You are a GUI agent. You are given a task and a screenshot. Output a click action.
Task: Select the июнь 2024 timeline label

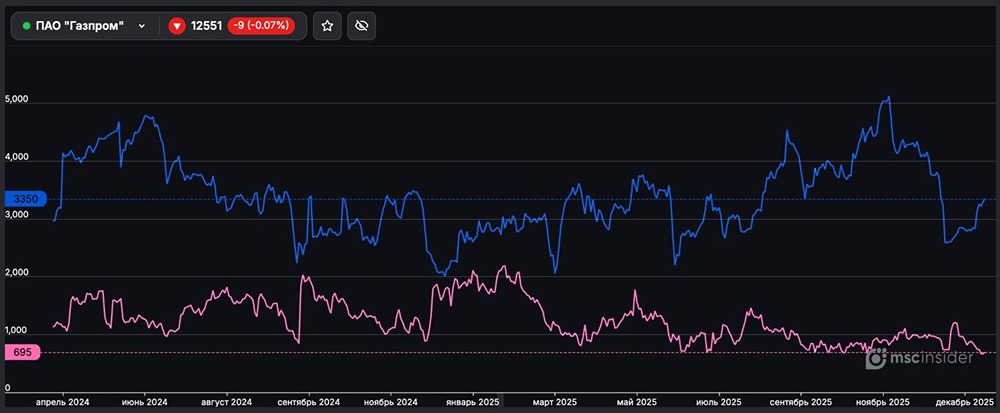pyautogui.click(x=144, y=401)
